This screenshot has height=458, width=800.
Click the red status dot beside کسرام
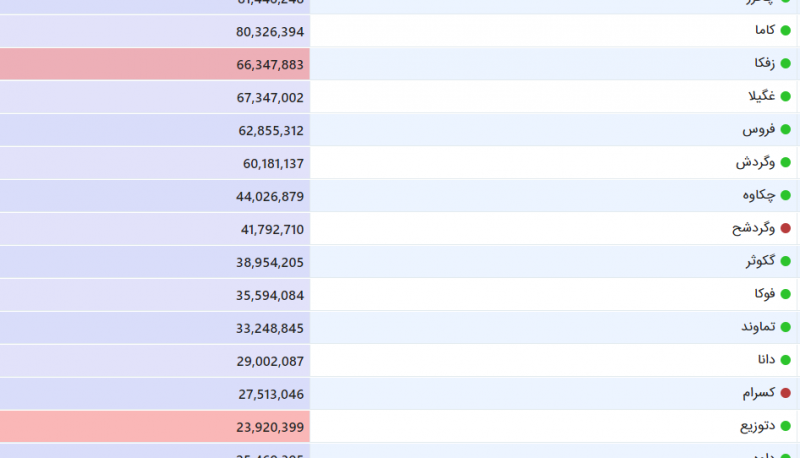(x=786, y=393)
